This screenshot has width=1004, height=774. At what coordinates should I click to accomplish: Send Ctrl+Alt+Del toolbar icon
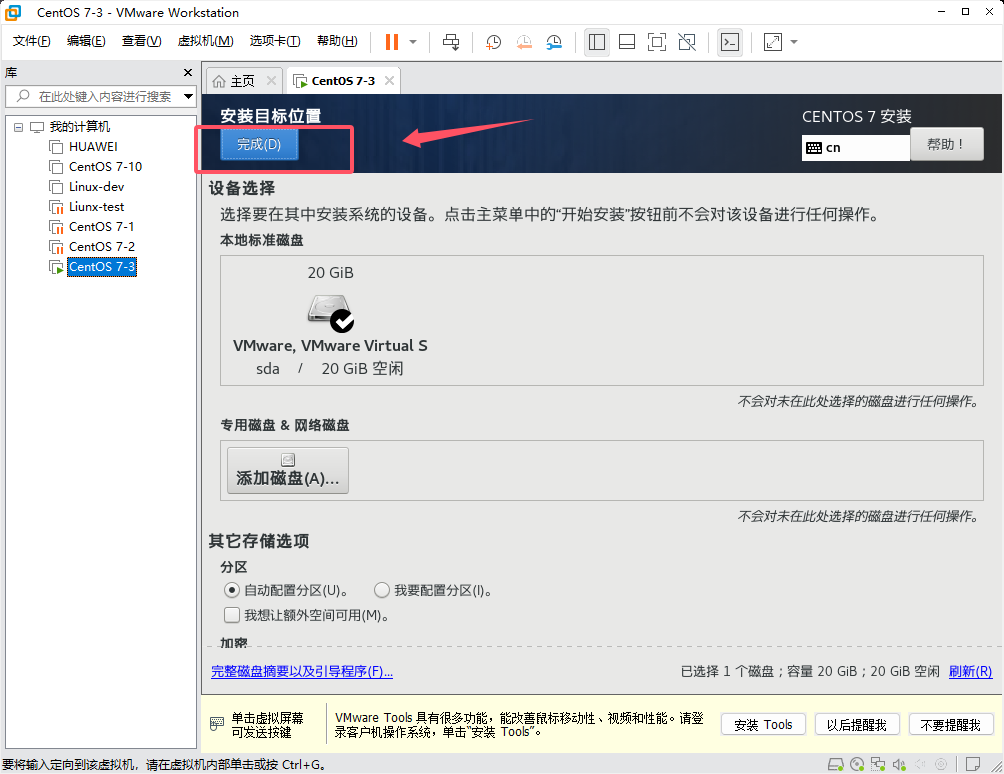coord(451,42)
